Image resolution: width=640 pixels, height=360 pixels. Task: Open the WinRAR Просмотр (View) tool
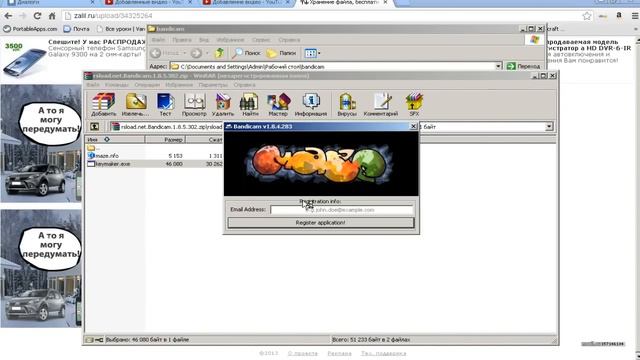click(194, 104)
